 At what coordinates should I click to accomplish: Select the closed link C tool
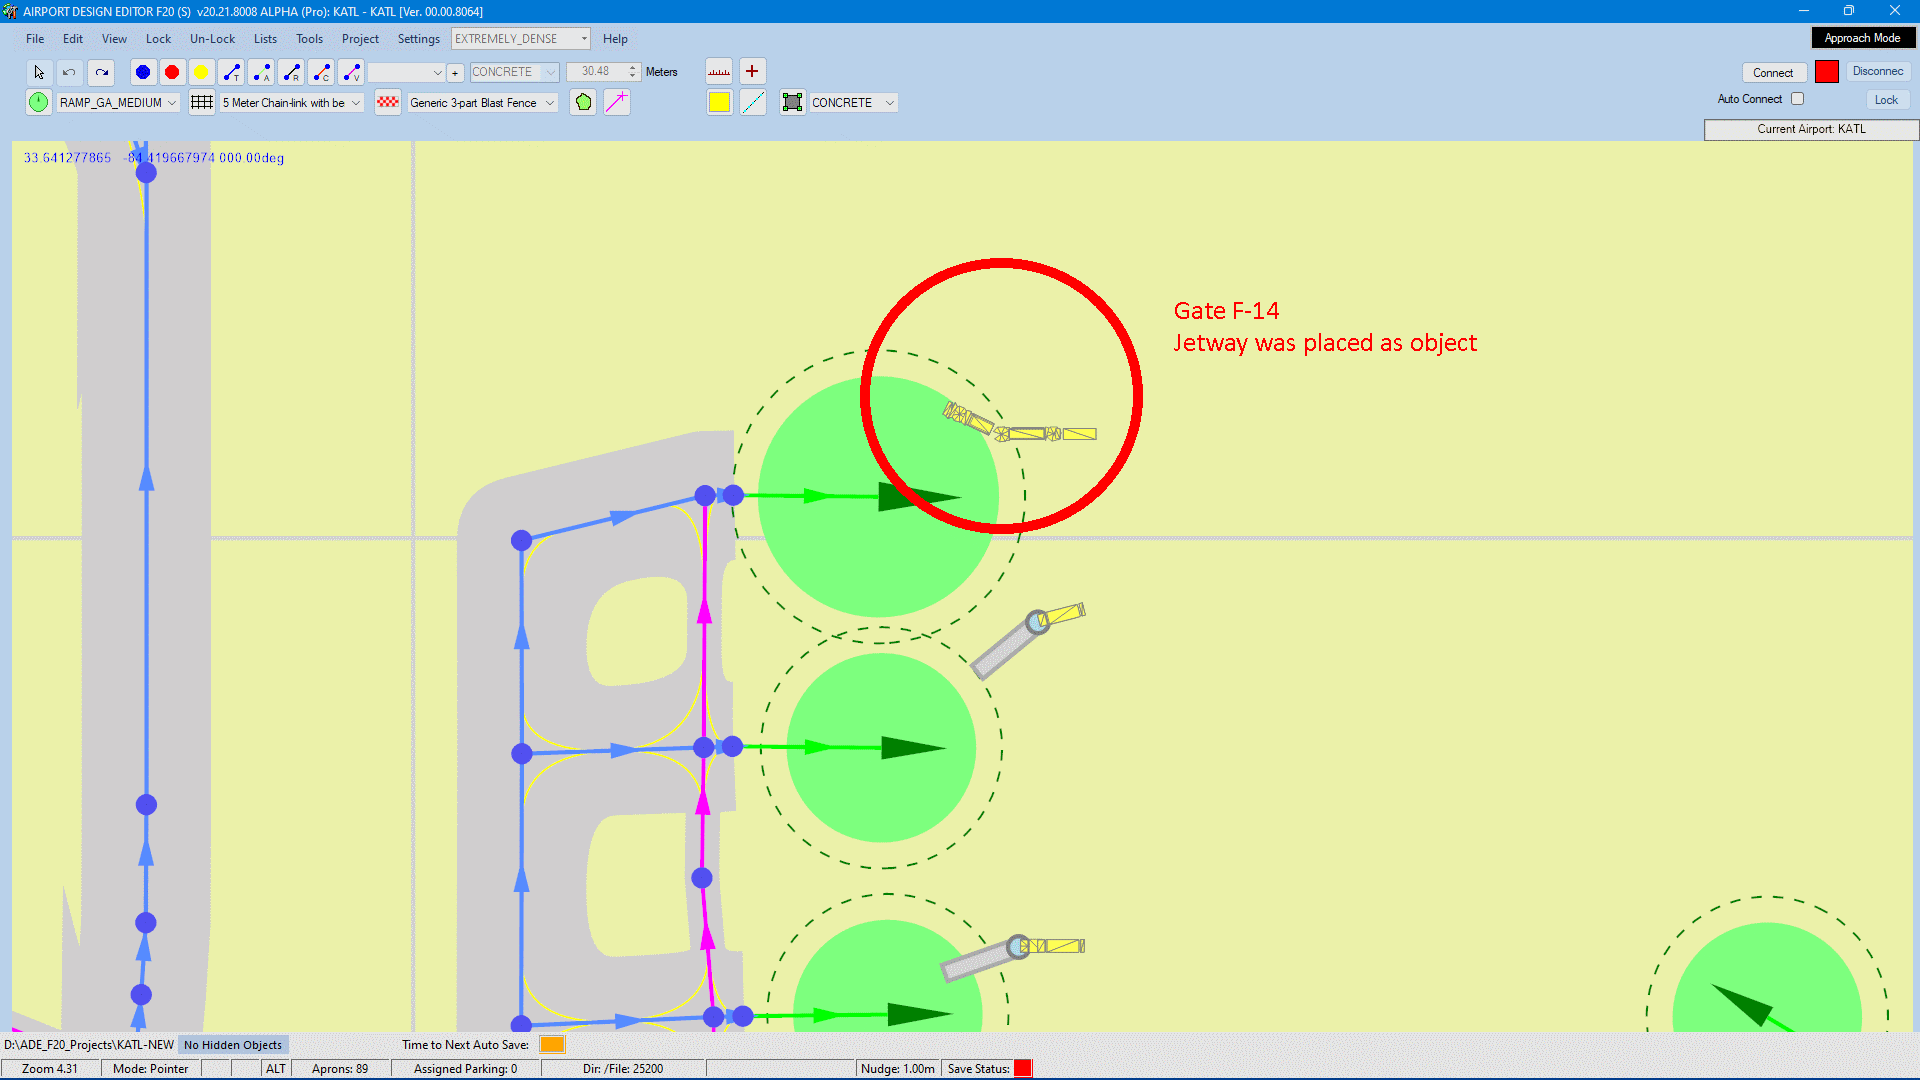(x=321, y=72)
